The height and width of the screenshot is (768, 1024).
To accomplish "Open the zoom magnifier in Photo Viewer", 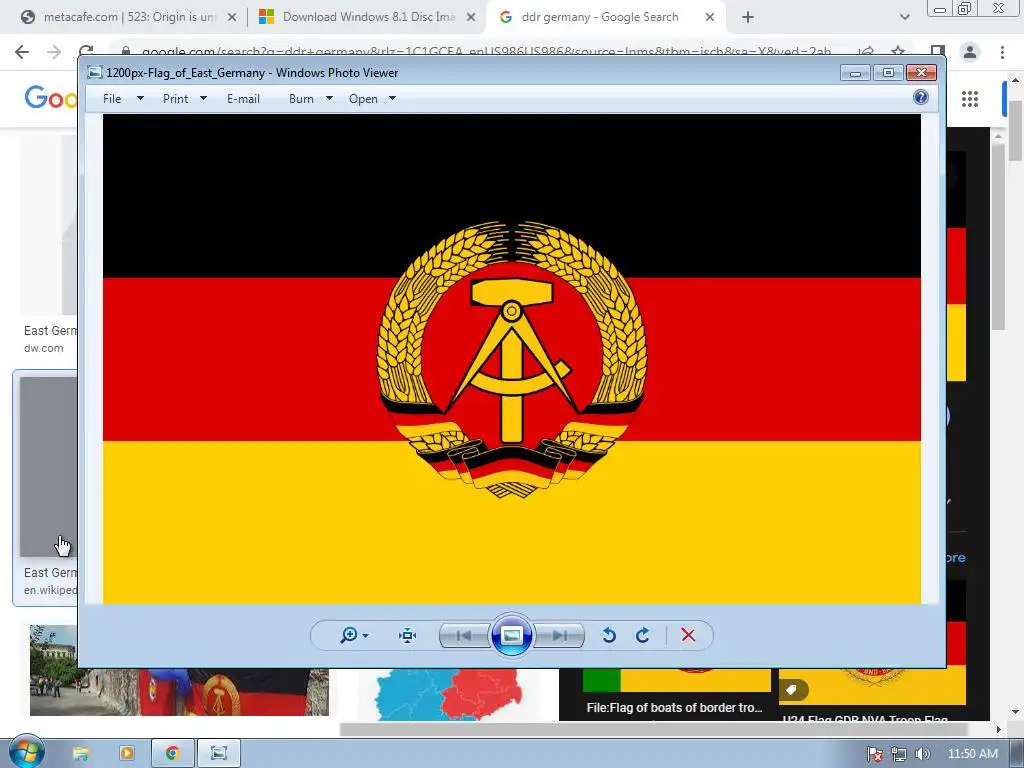I will pyautogui.click(x=354, y=635).
